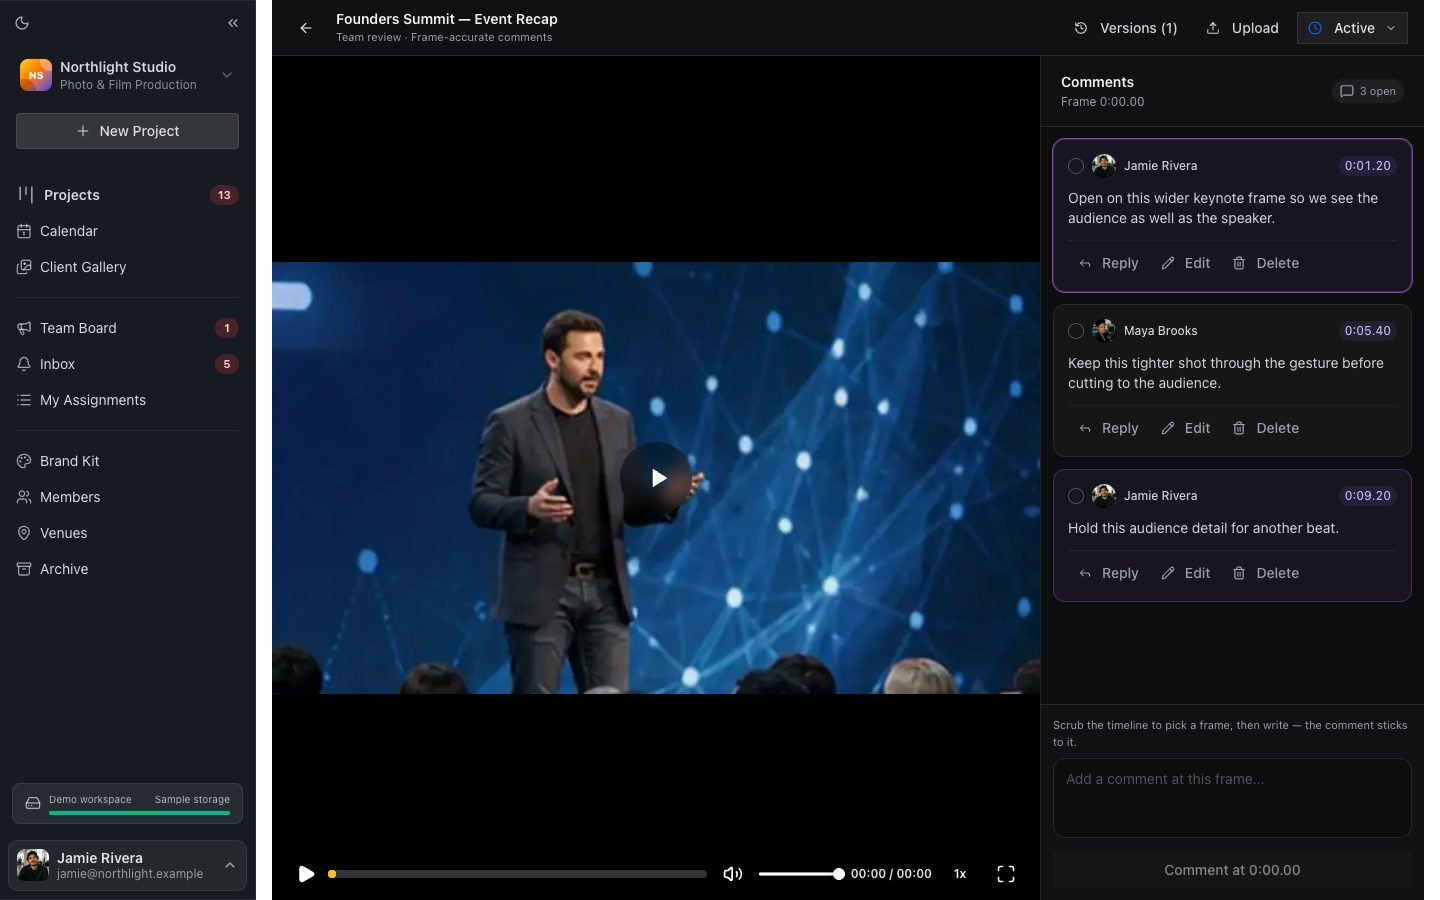Open Client Gallery in sidebar
The image size is (1440, 900).
[x=127, y=267]
